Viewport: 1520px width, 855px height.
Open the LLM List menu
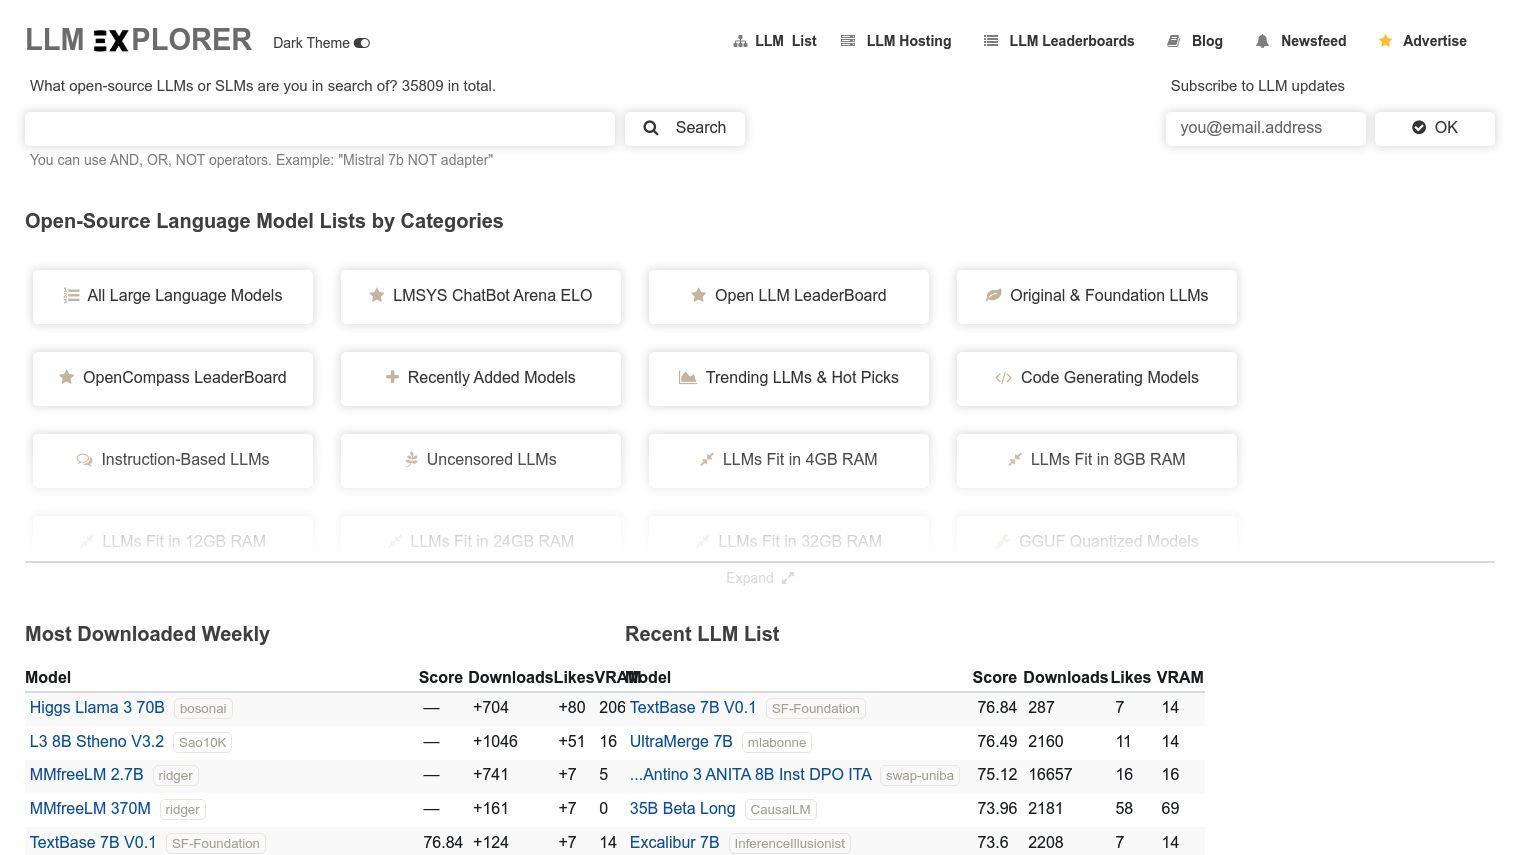[775, 41]
